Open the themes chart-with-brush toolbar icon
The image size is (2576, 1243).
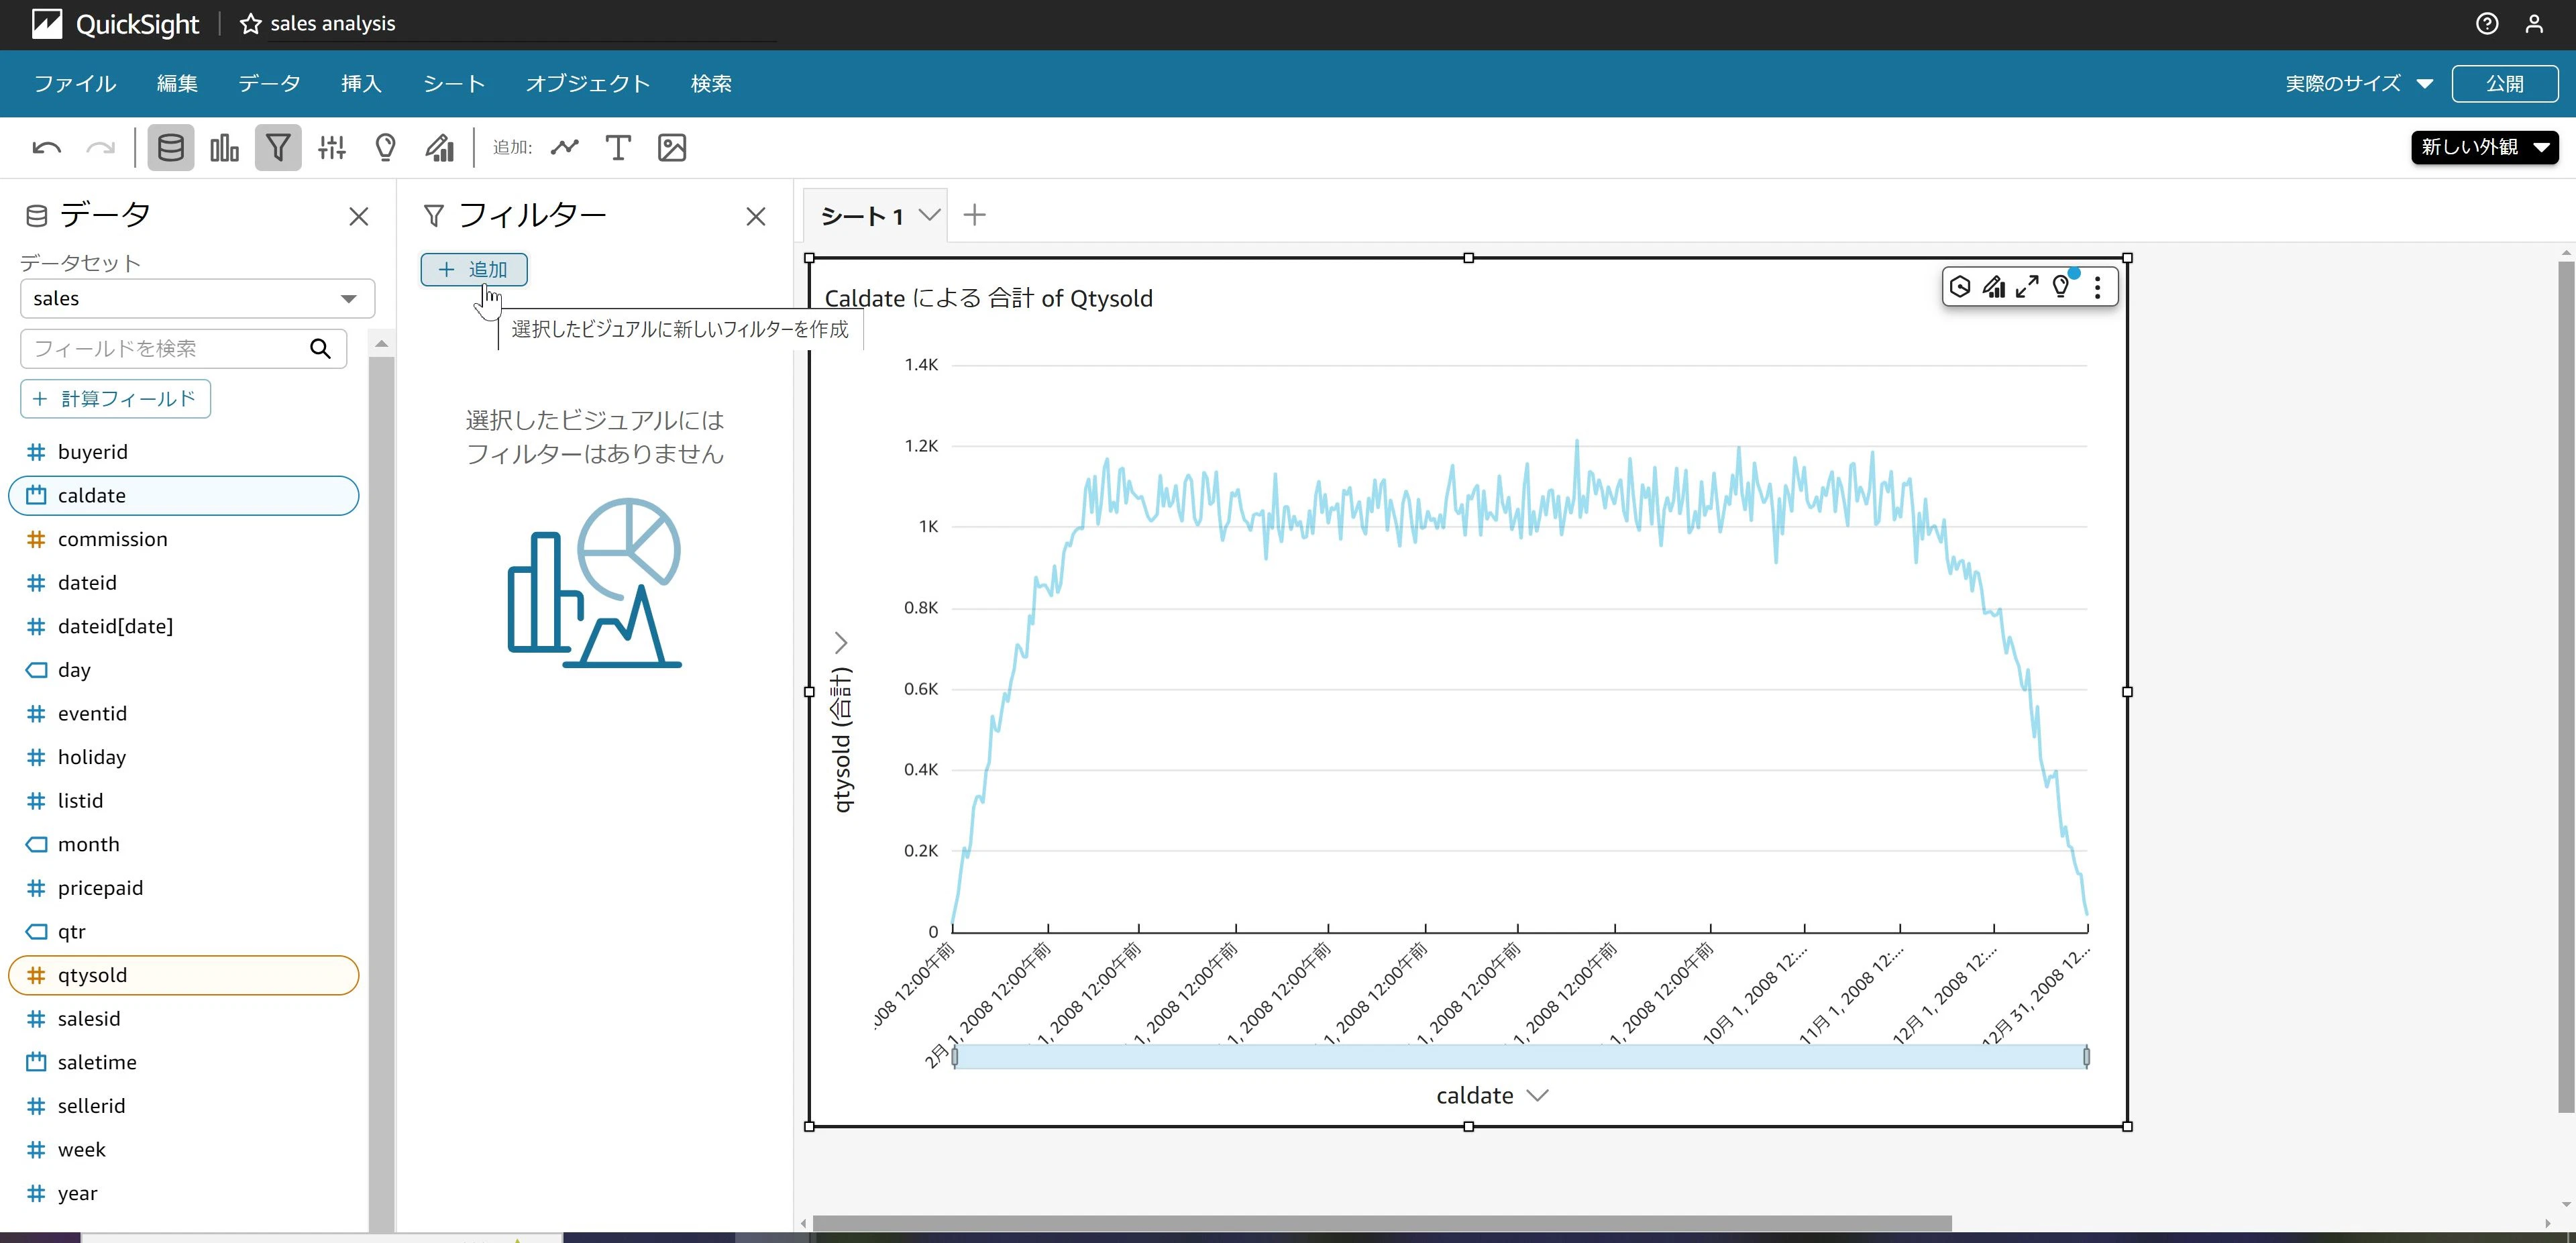[x=439, y=148]
